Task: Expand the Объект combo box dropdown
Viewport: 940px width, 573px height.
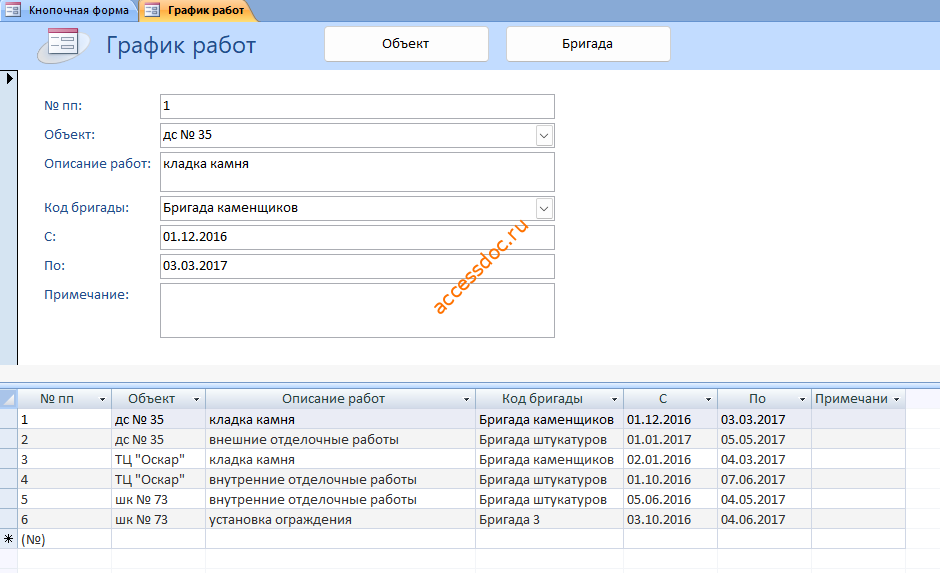Action: tap(544, 135)
